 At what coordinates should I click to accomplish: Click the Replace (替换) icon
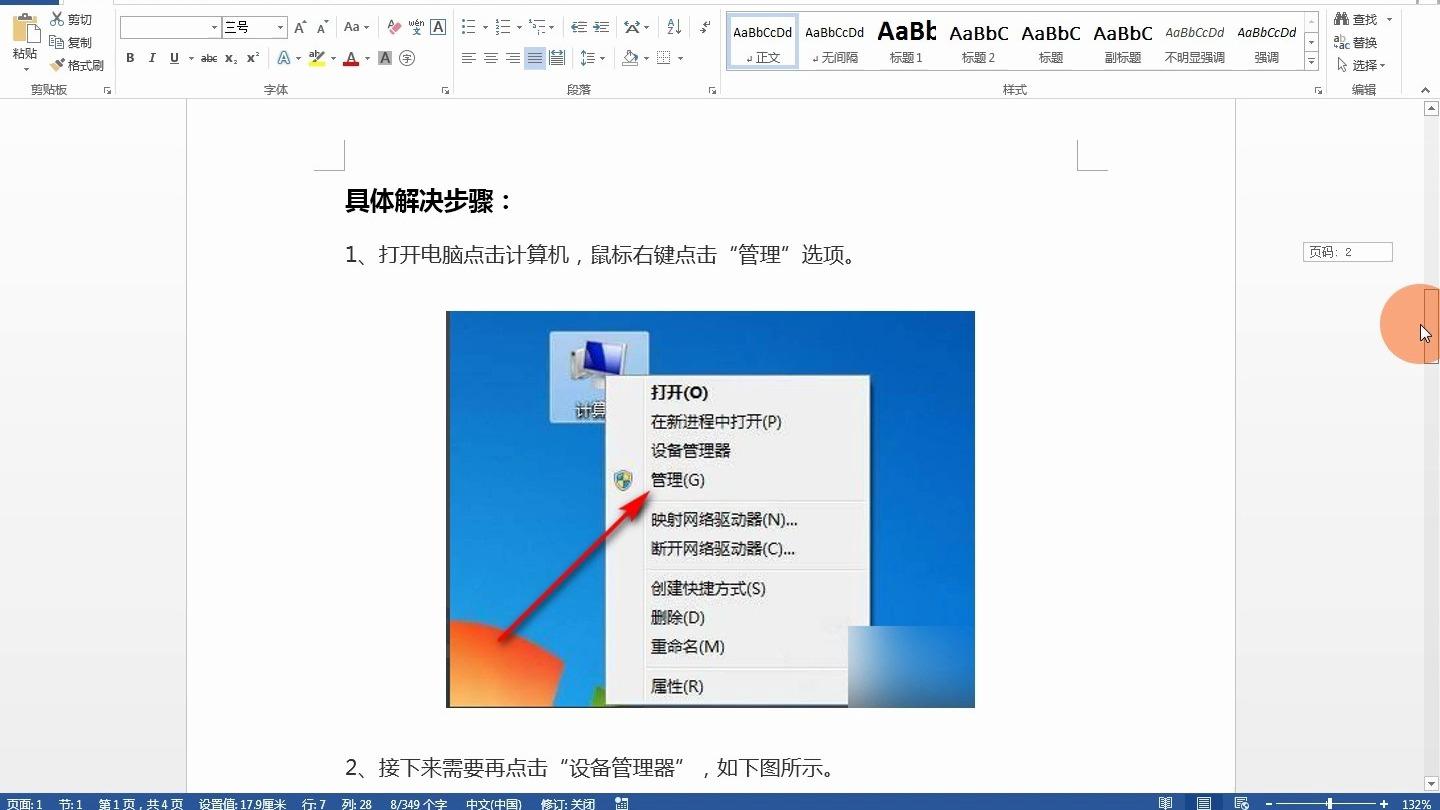[1343, 42]
